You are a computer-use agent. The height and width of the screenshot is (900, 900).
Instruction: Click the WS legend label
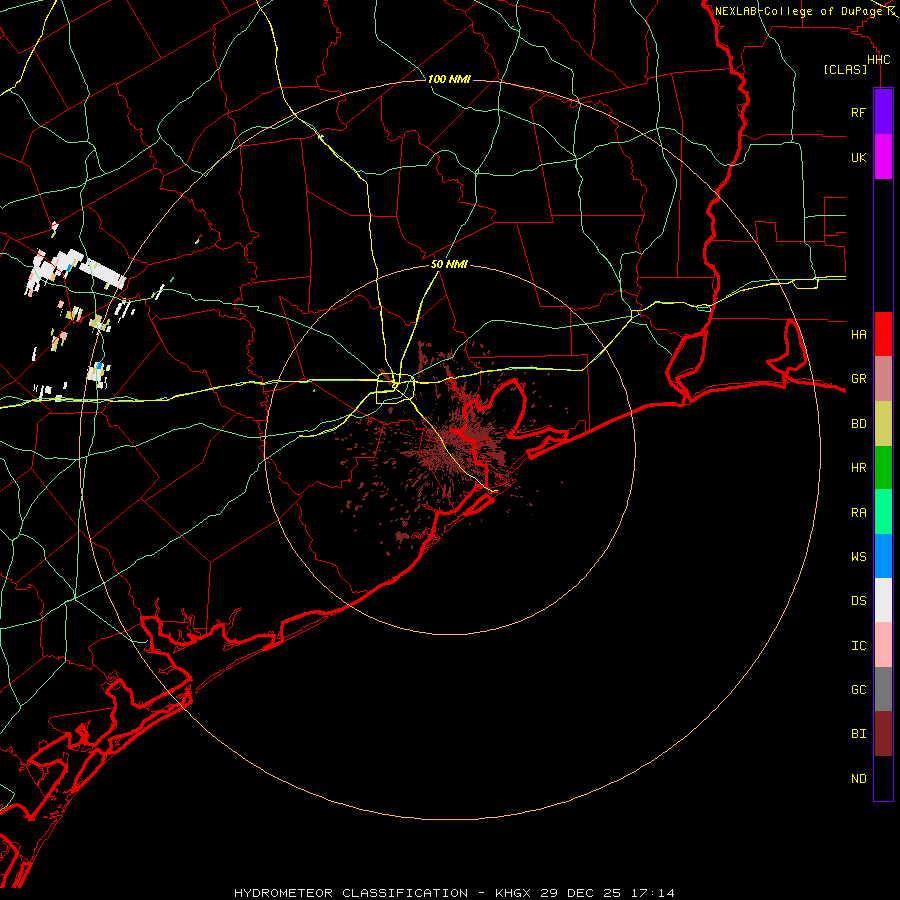[858, 557]
